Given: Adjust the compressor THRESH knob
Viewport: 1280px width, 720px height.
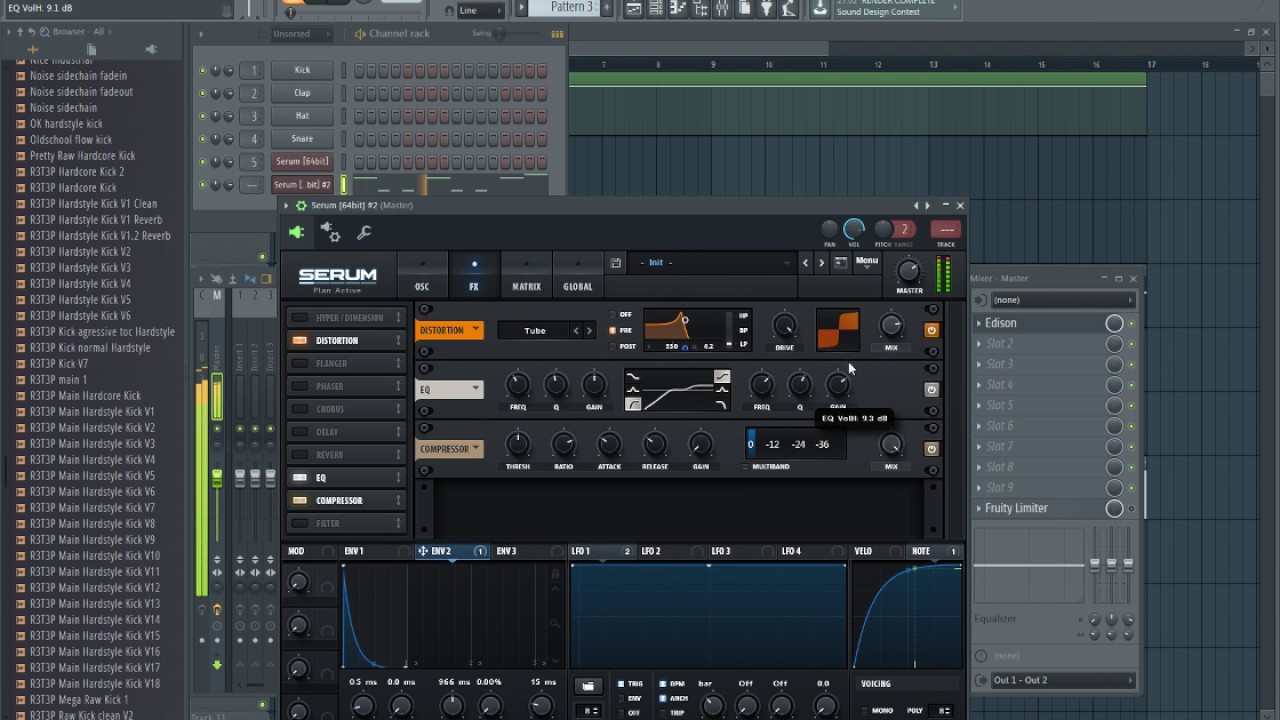Looking at the screenshot, I should (x=518, y=444).
